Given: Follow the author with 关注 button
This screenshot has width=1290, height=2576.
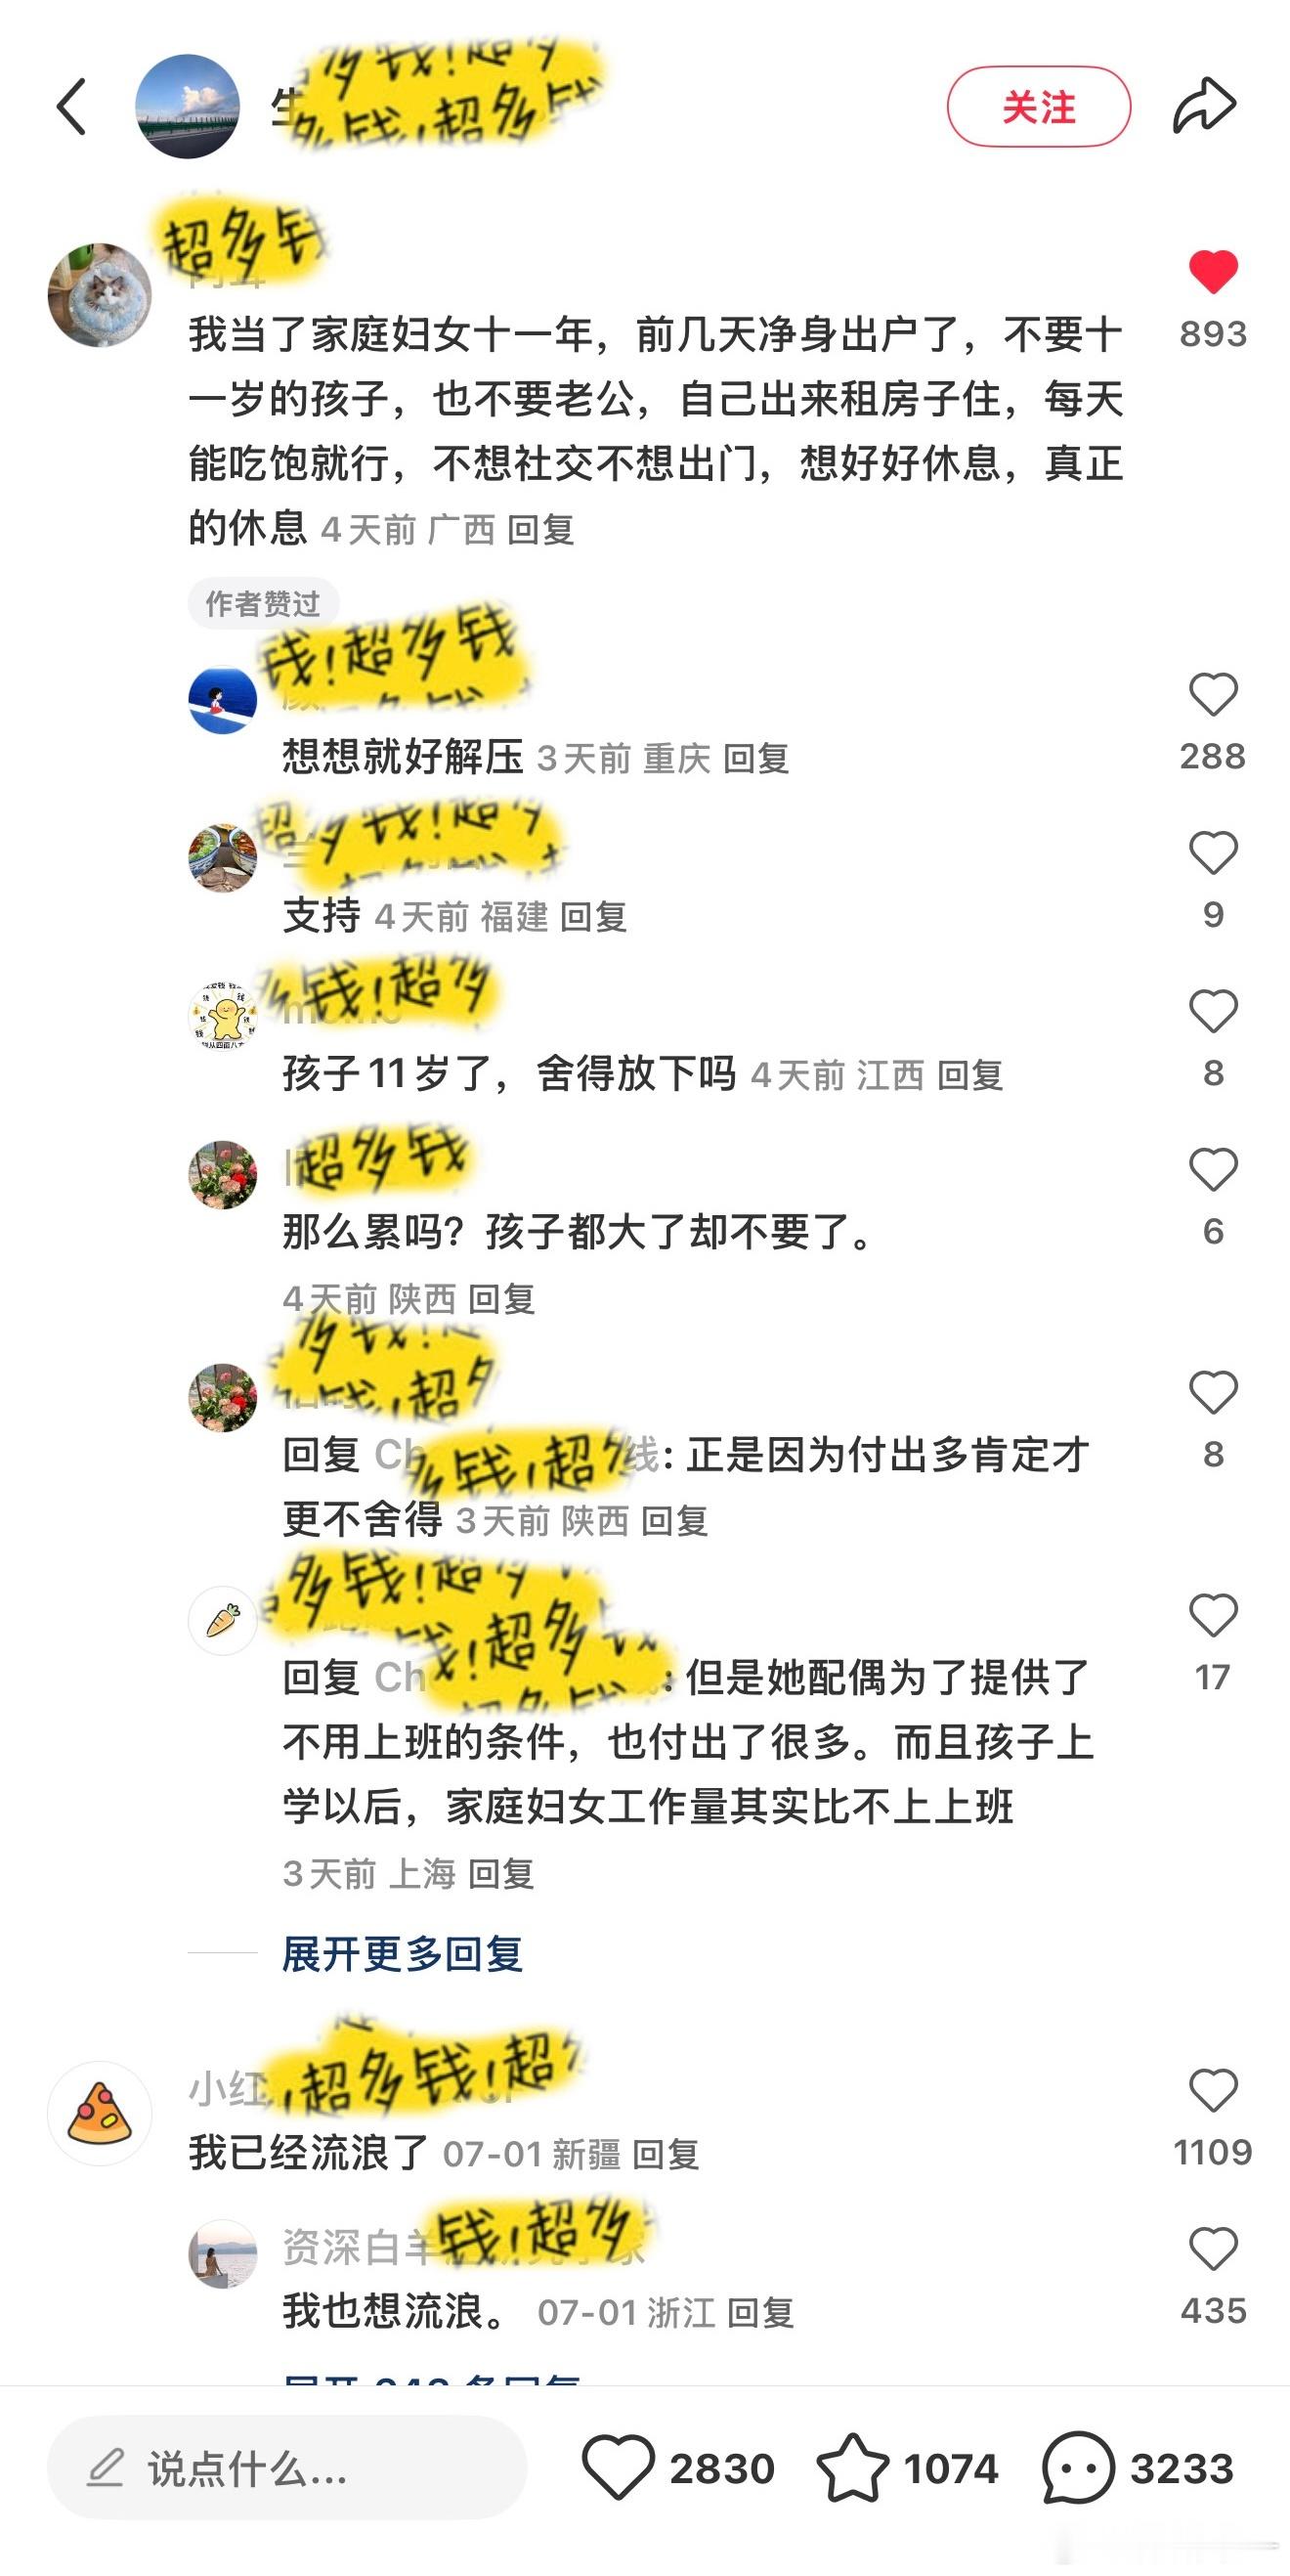Looking at the screenshot, I should (x=1039, y=107).
